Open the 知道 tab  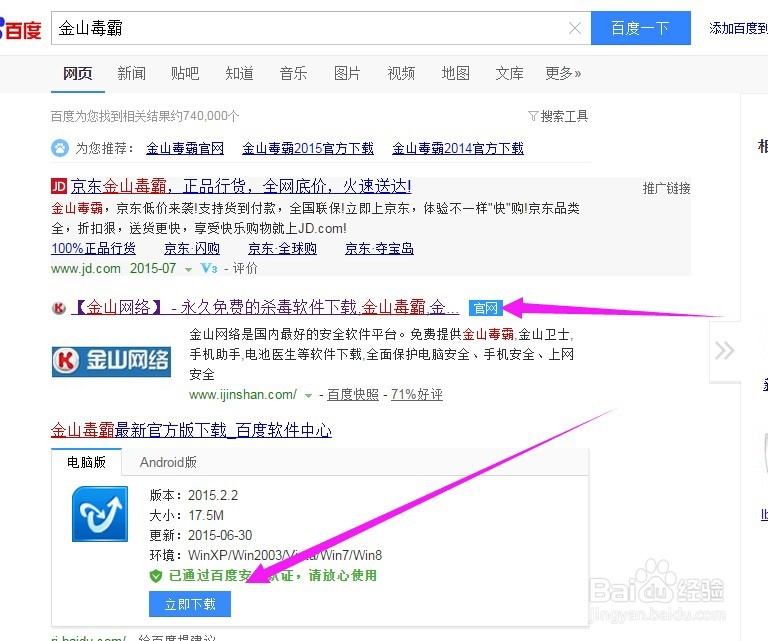tap(239, 73)
